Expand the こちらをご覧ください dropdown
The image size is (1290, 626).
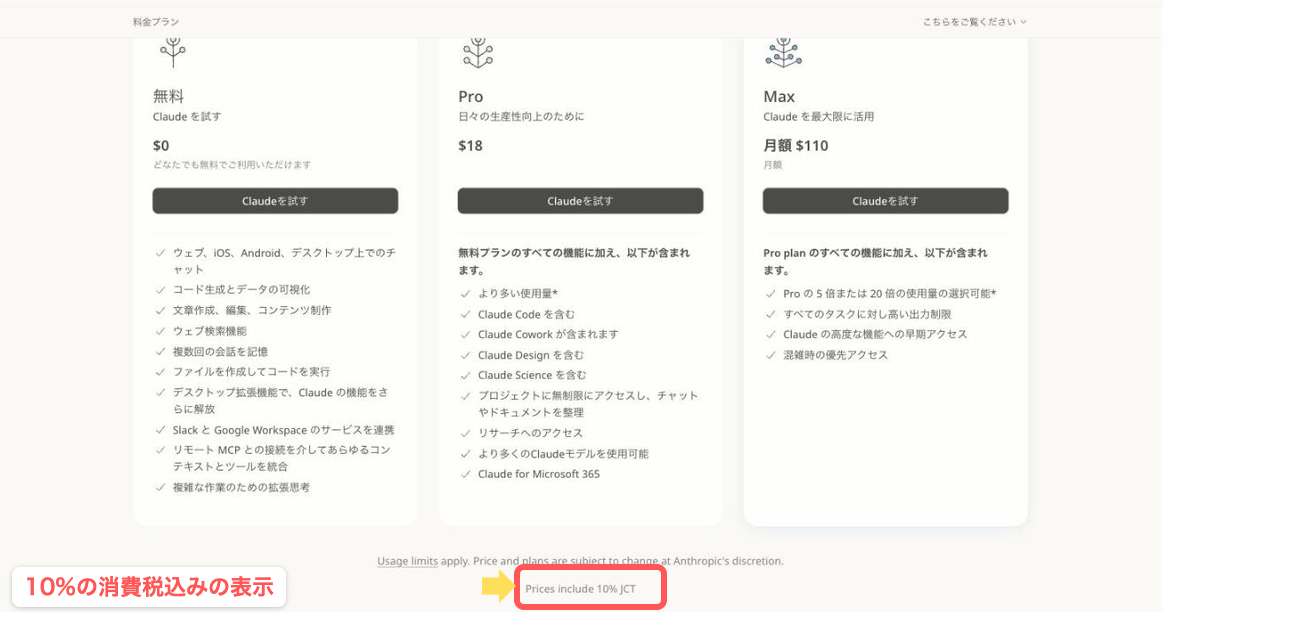974,22
